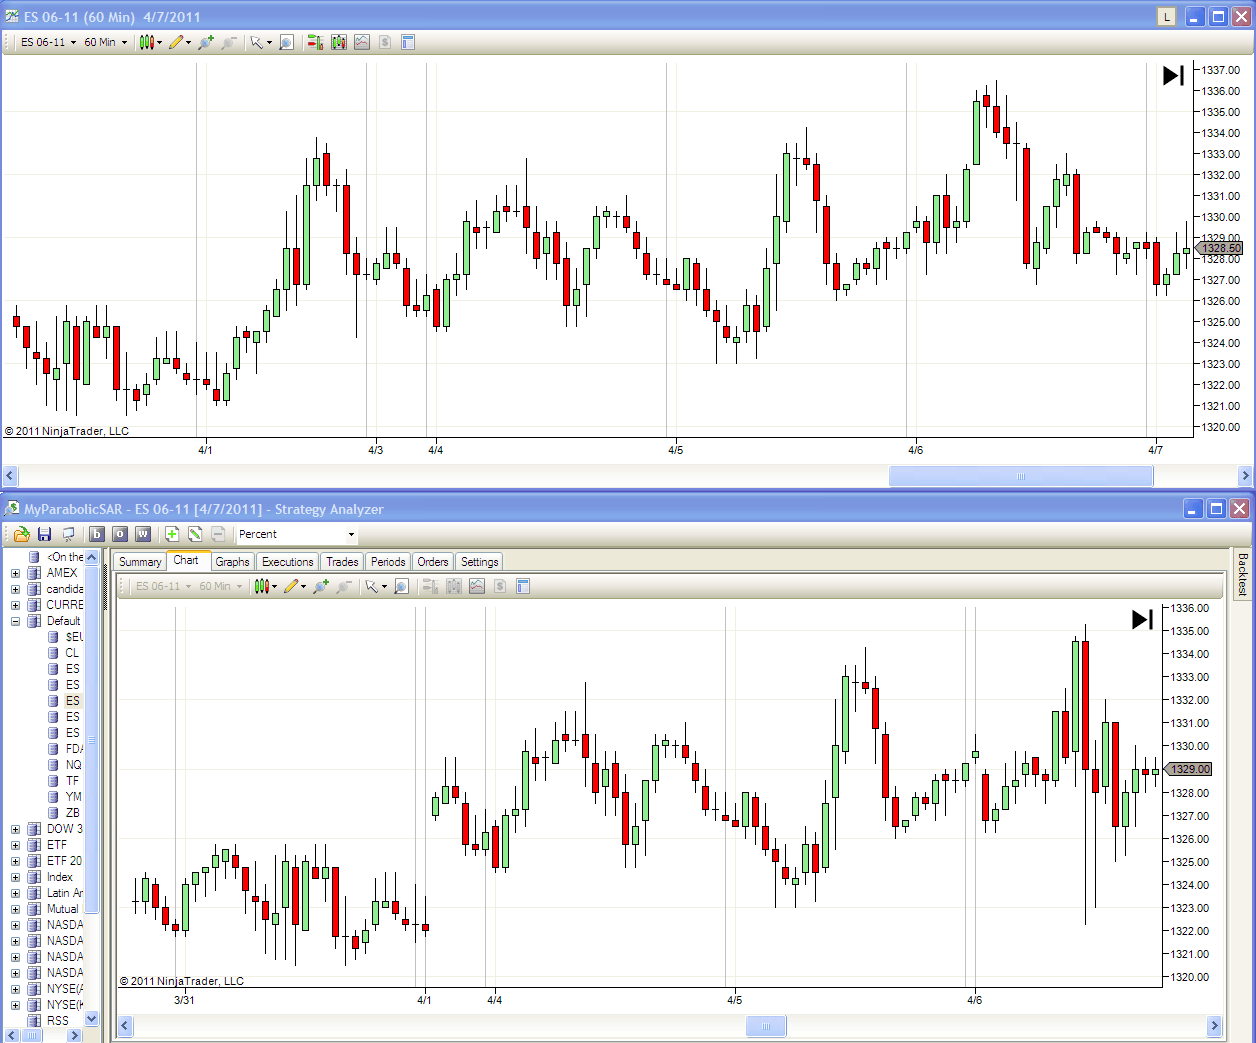The width and height of the screenshot is (1256, 1043).
Task: Select NQ instrument in tree
Action: click(73, 765)
